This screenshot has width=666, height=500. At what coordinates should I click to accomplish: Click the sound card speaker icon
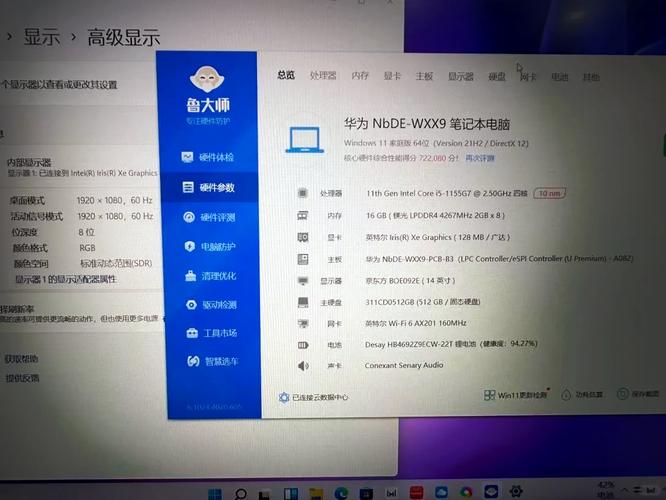coord(303,366)
